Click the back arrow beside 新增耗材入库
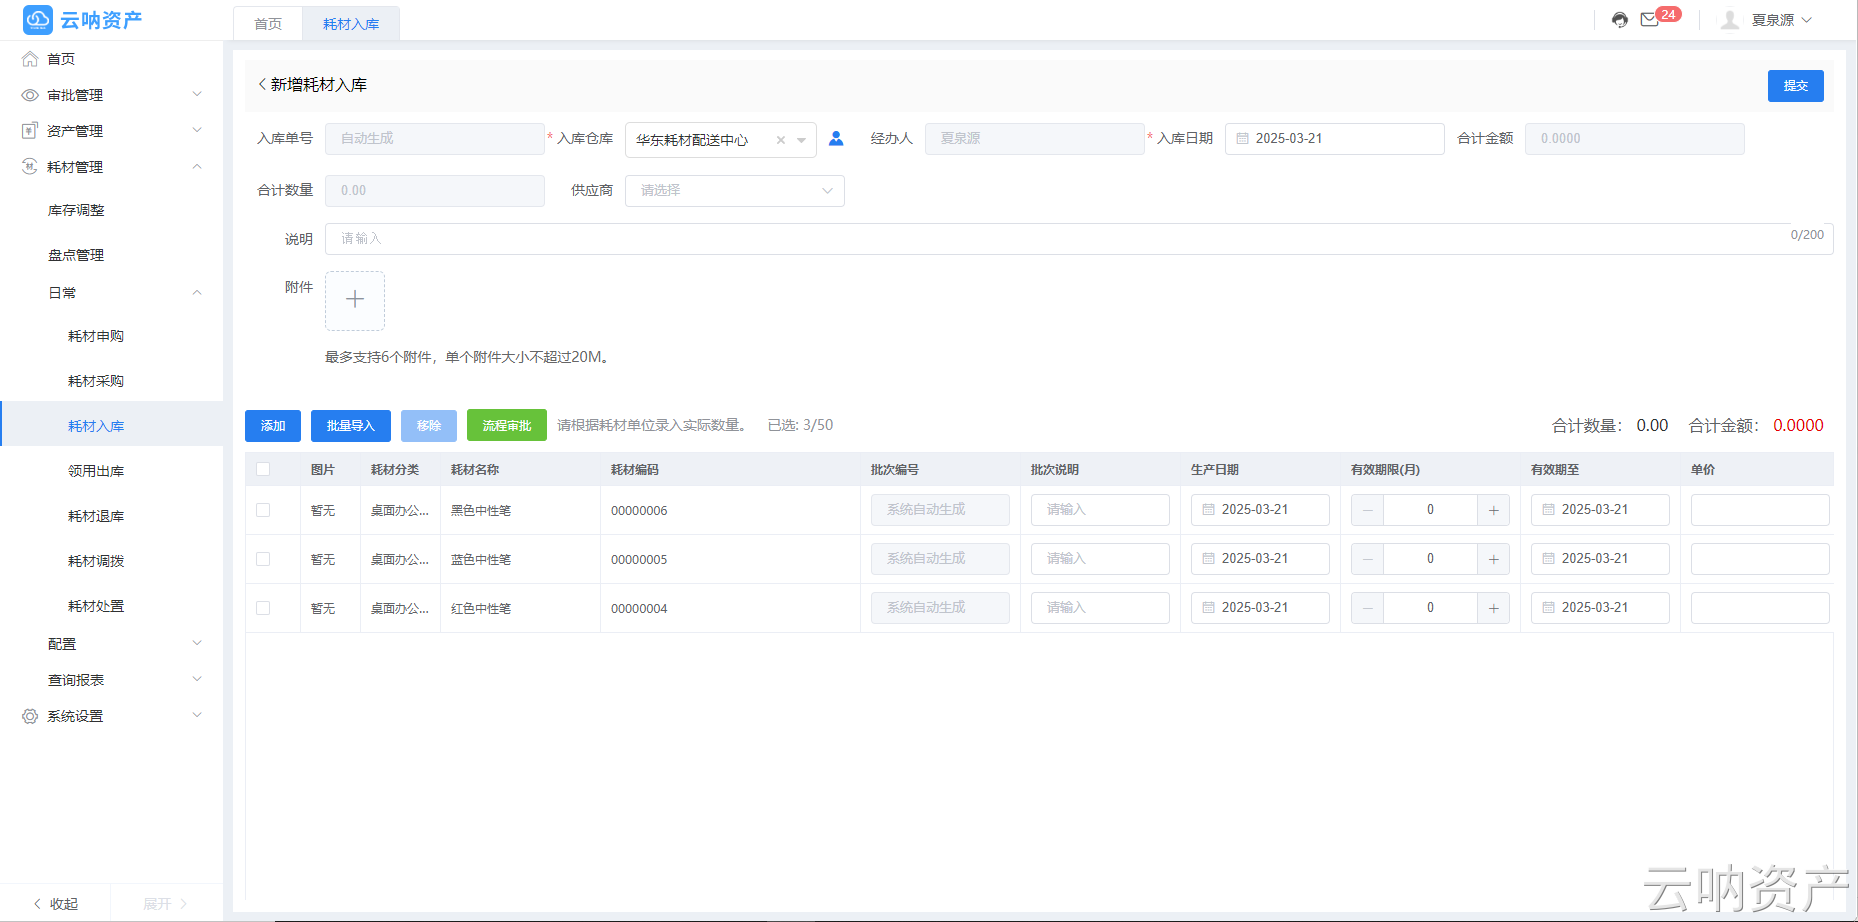The image size is (1858, 922). coord(262,85)
